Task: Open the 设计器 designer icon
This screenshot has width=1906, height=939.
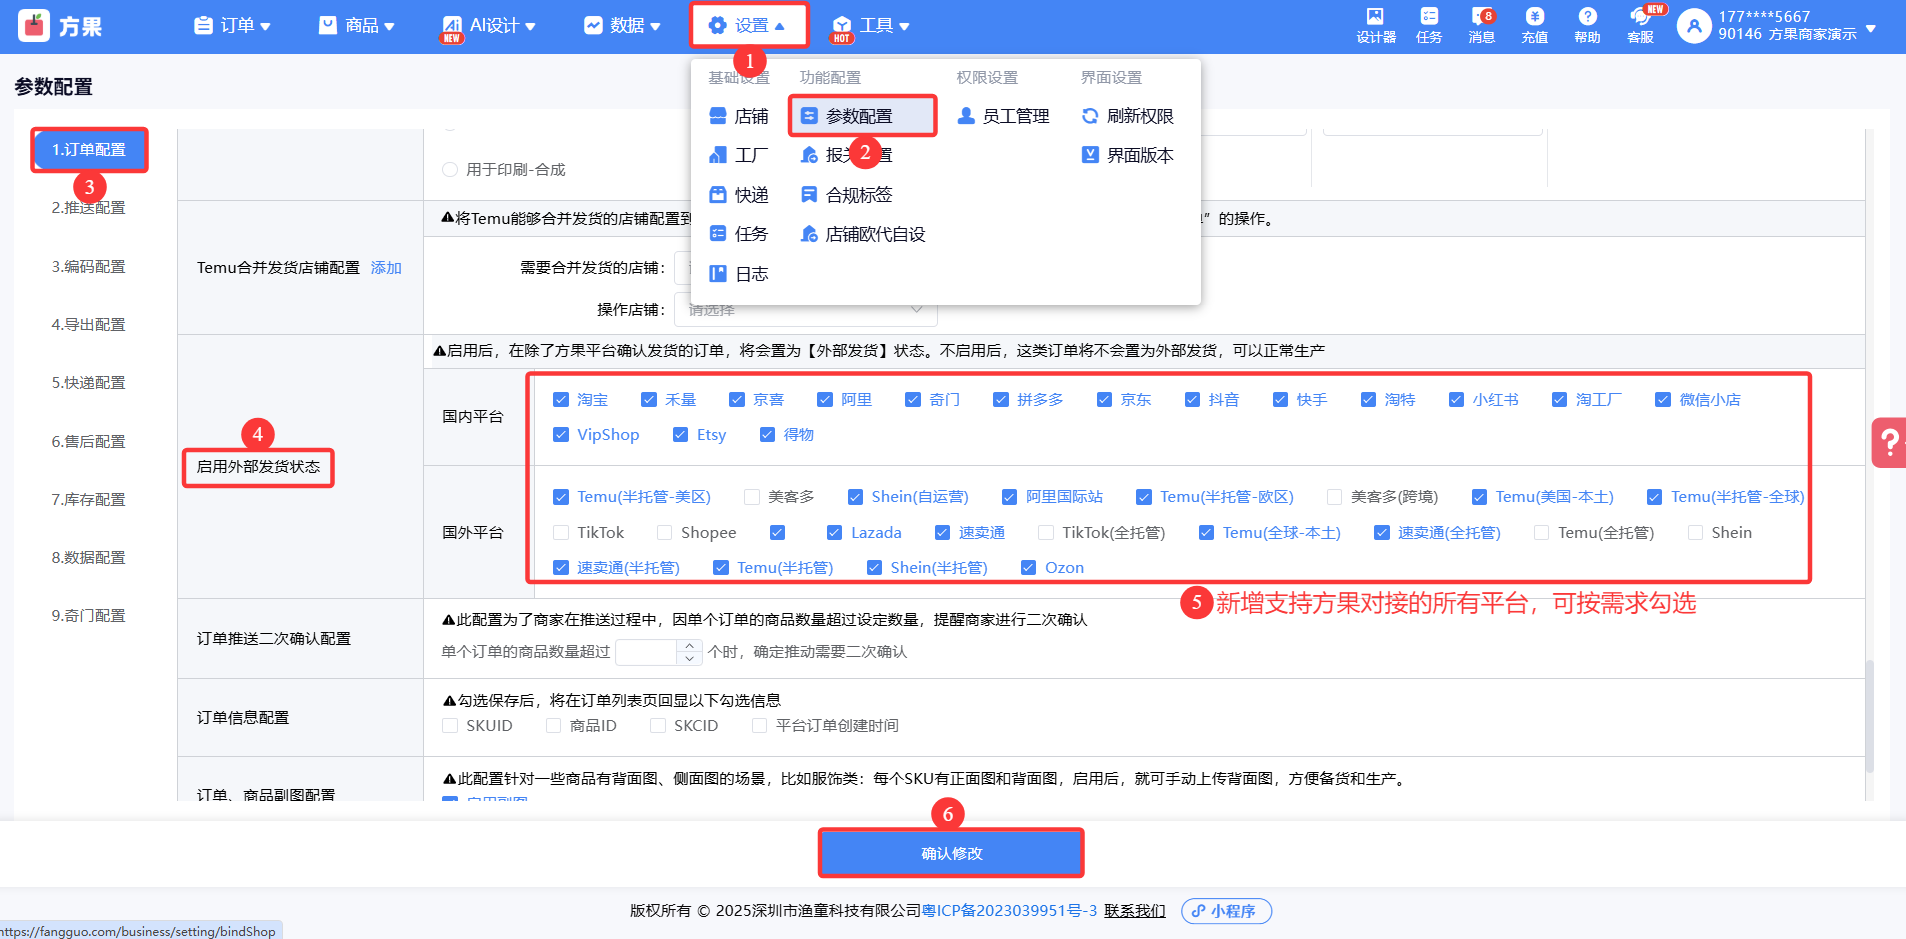Action: pos(1375,25)
